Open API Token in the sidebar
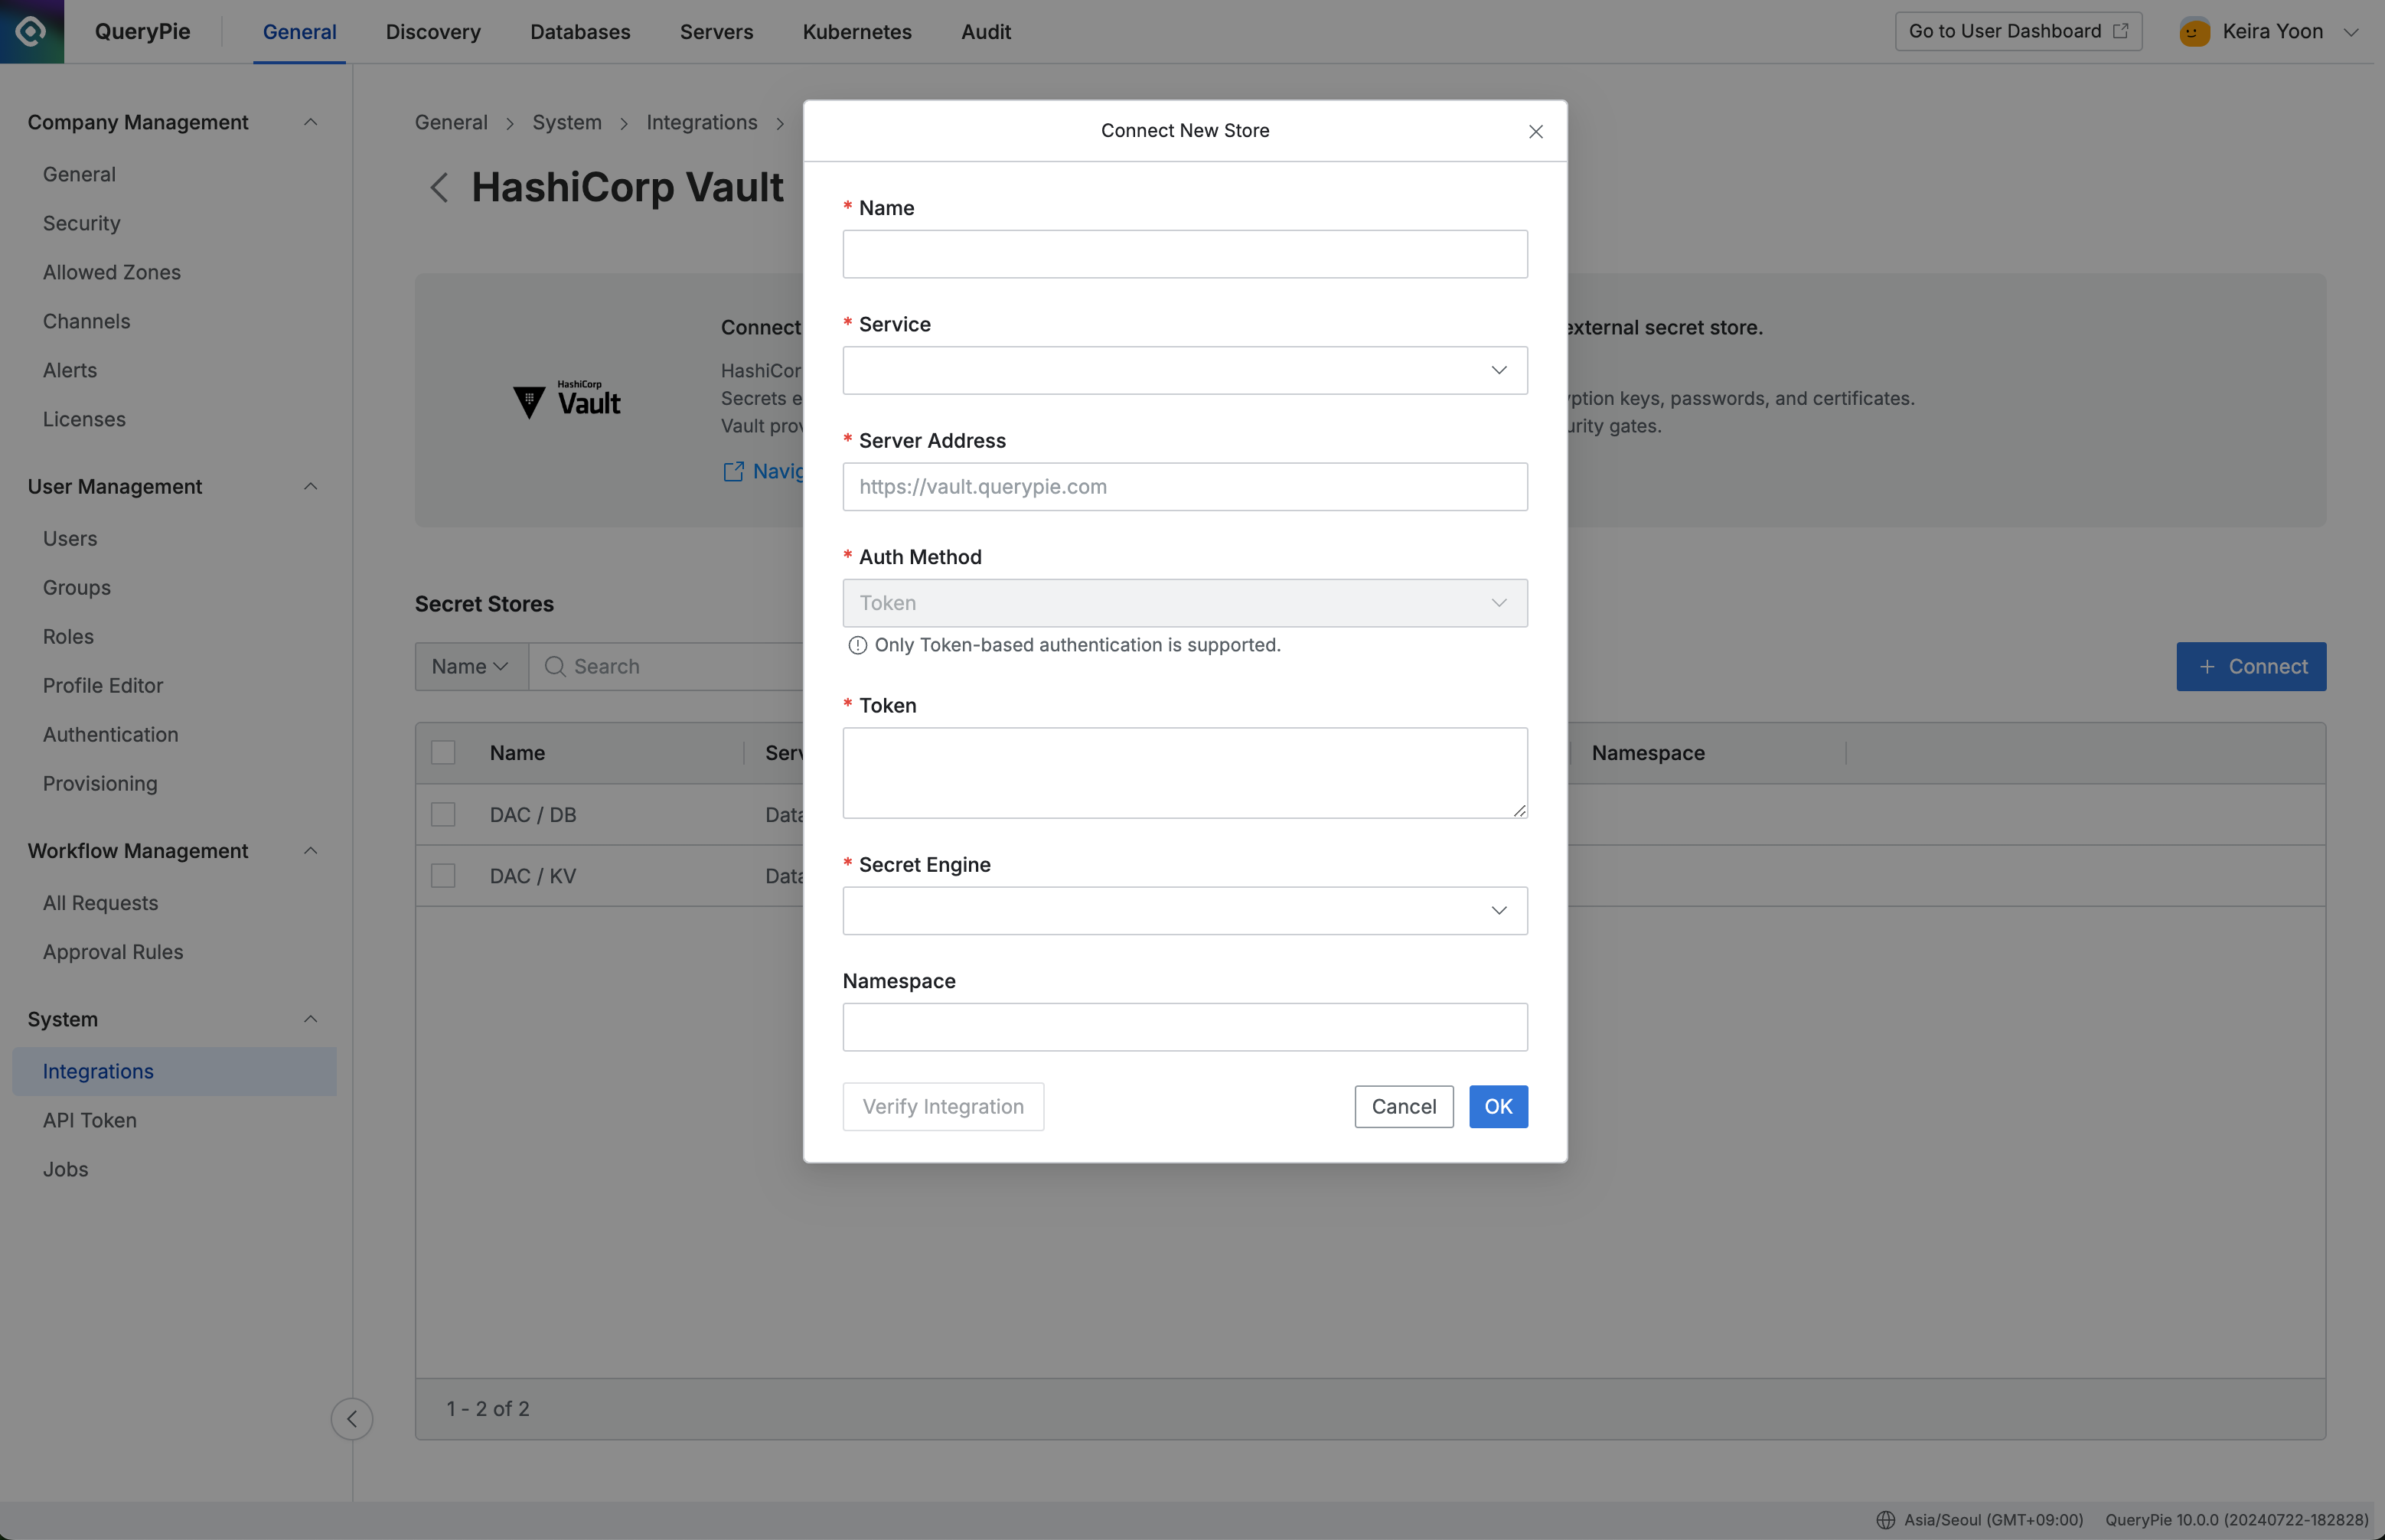Viewport: 2385px width, 1540px height. click(89, 1120)
